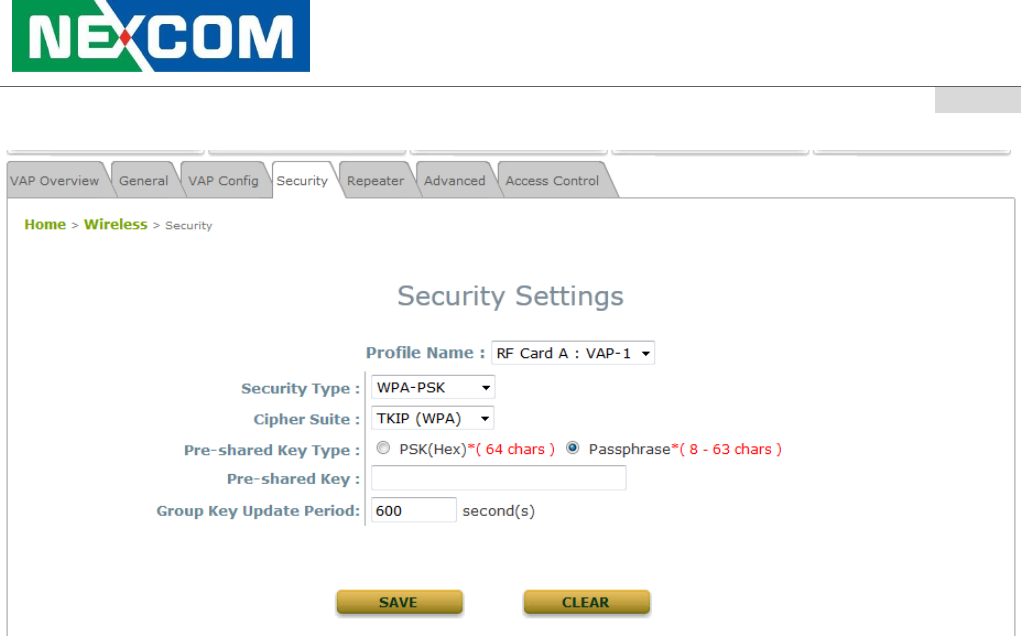The image size is (1021, 636).
Task: Click the gray box at top right
Action: click(x=977, y=100)
